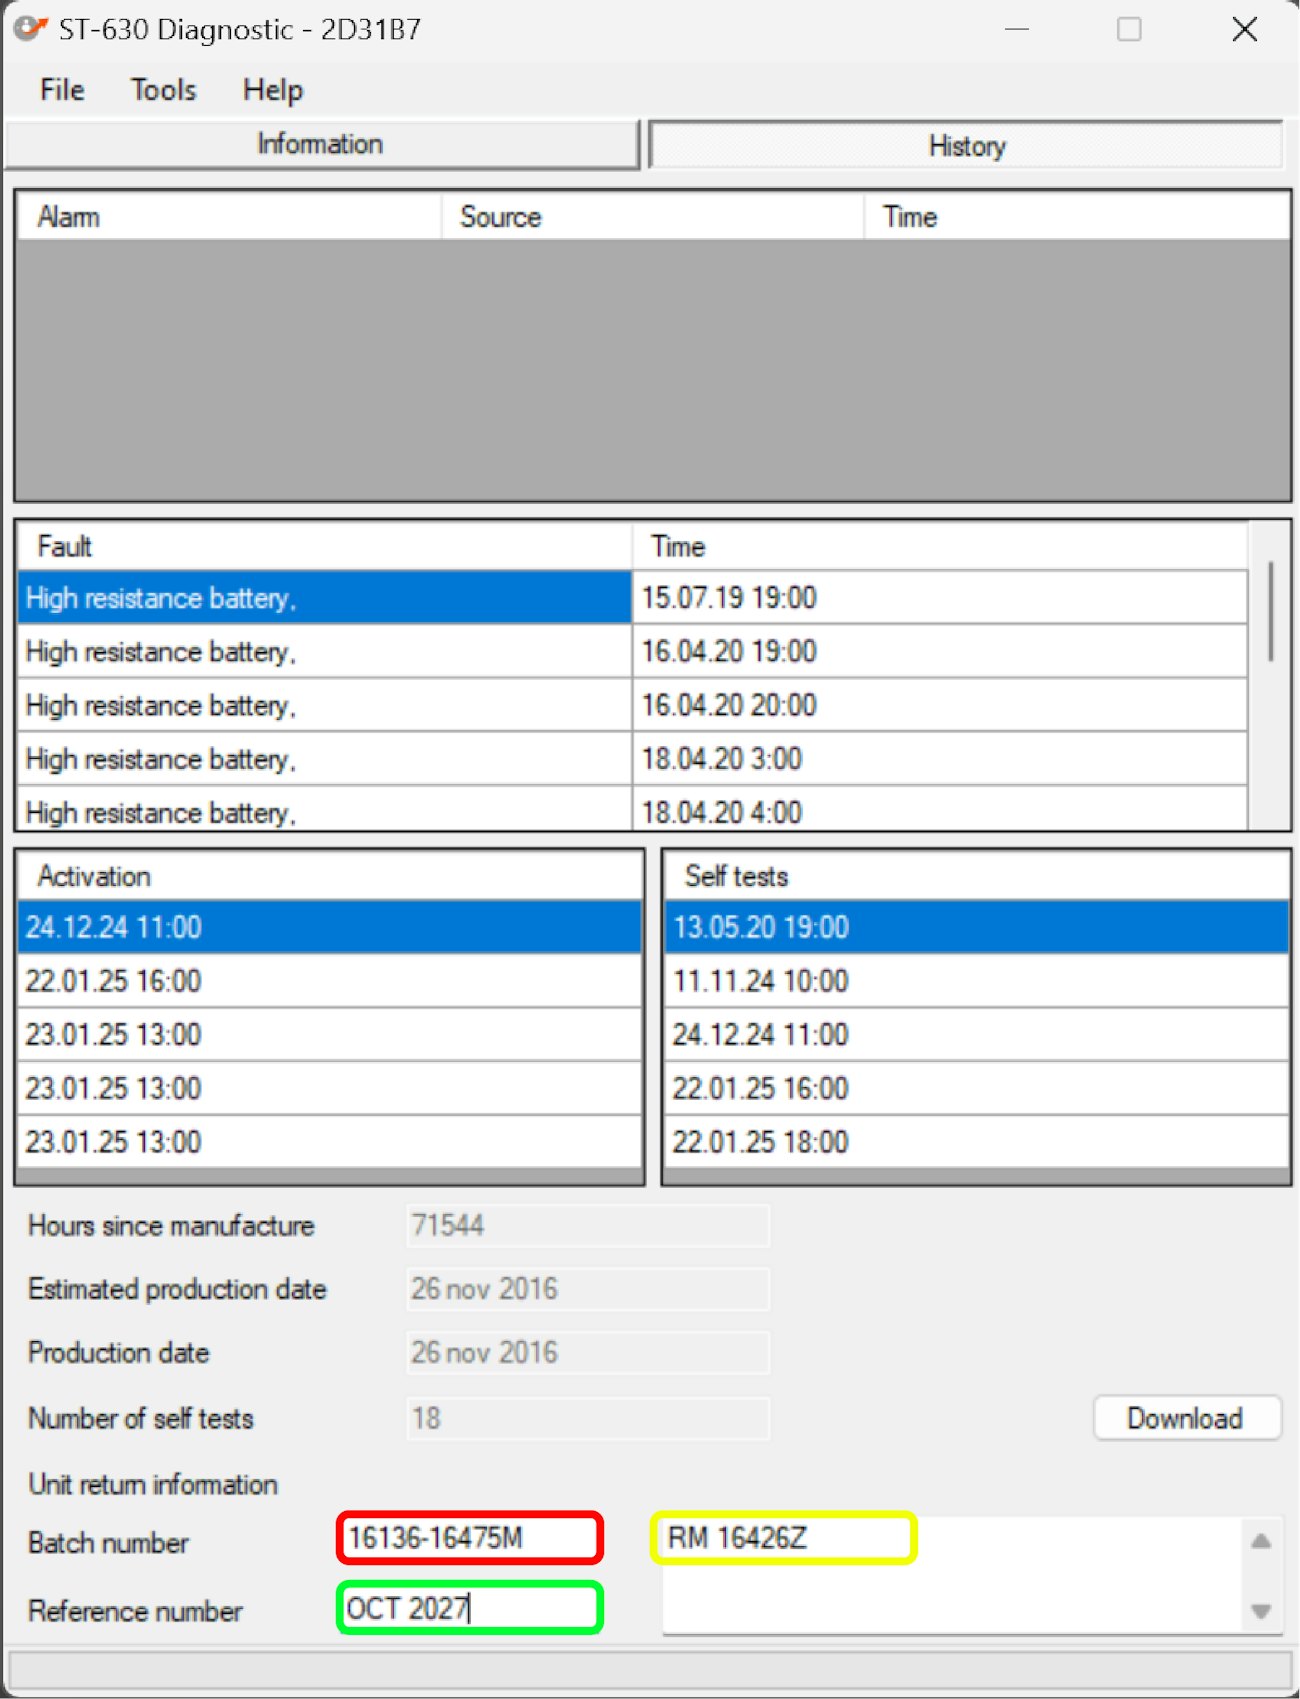Click the Batch number input field
Screen dimensions: 1300x1699
pos(469,1538)
